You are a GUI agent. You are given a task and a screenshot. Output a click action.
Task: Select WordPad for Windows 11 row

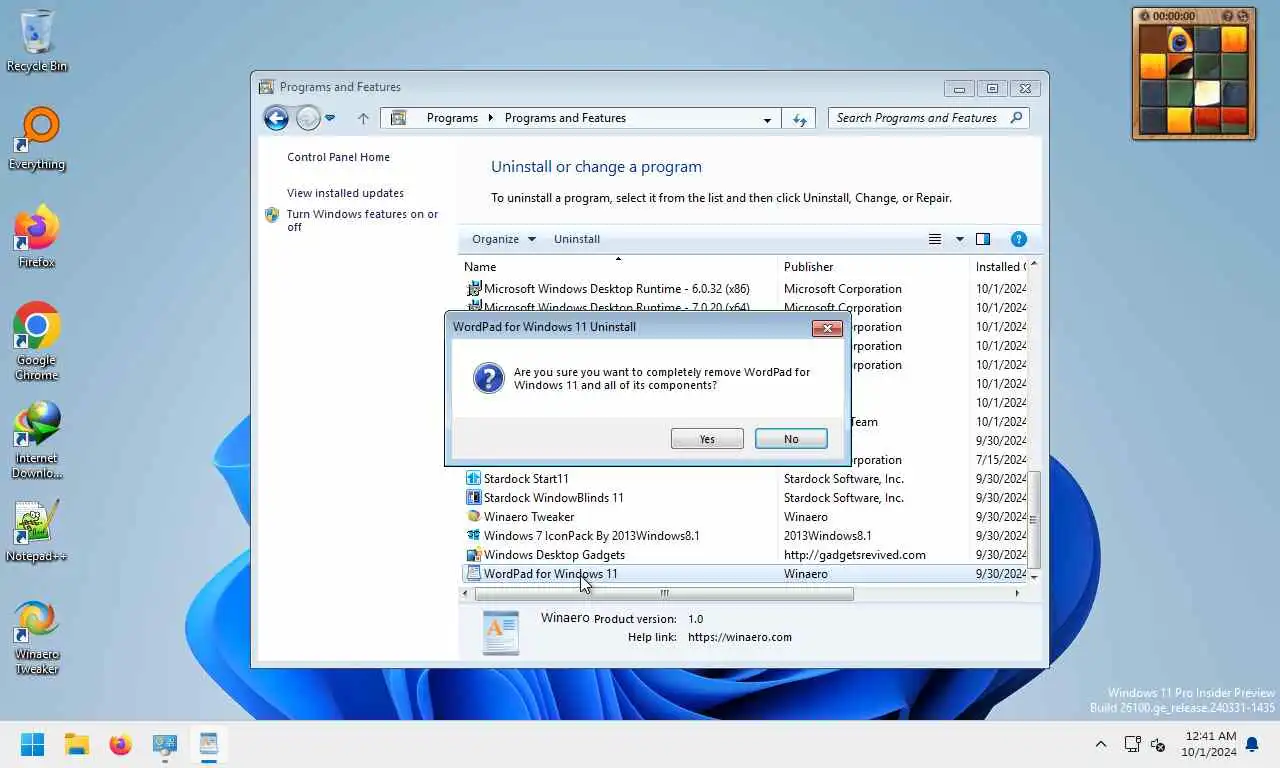[x=743, y=574]
